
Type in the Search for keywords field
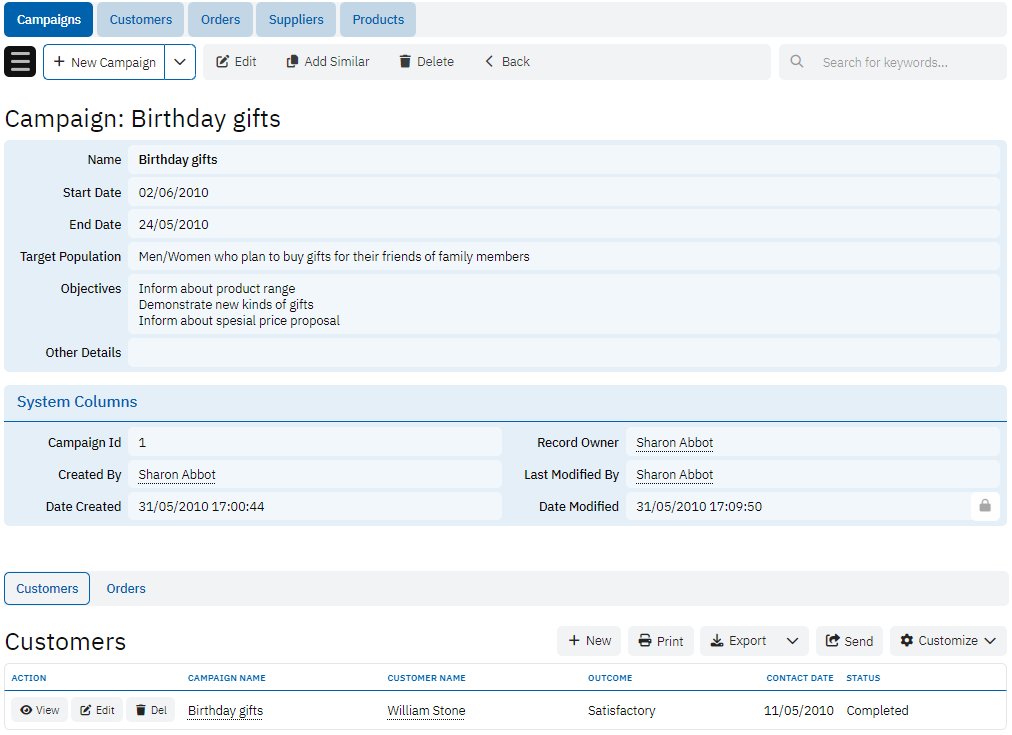coord(905,62)
